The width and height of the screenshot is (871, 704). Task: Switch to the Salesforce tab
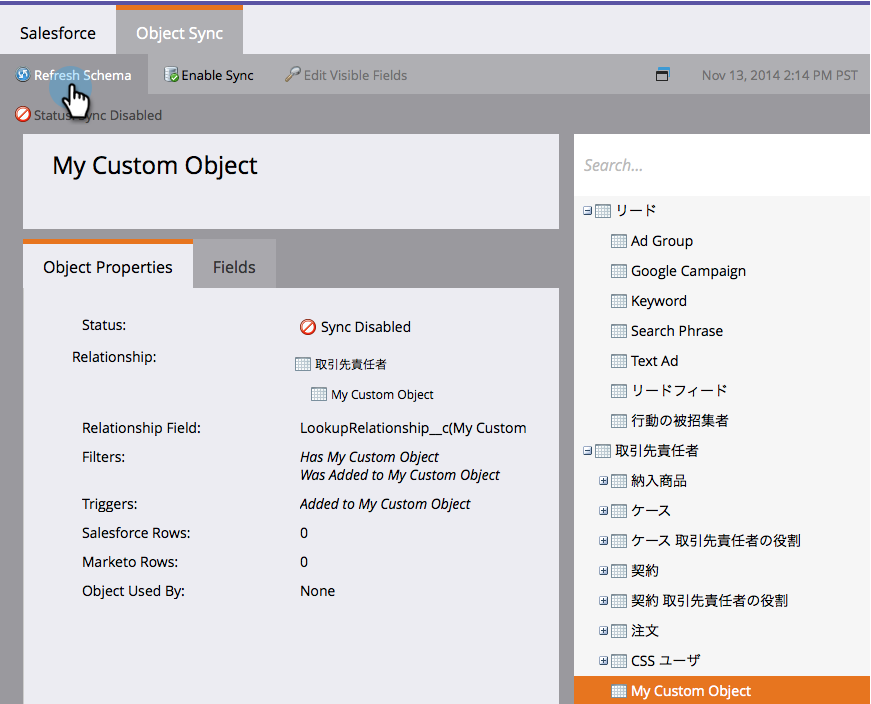pyautogui.click(x=58, y=33)
